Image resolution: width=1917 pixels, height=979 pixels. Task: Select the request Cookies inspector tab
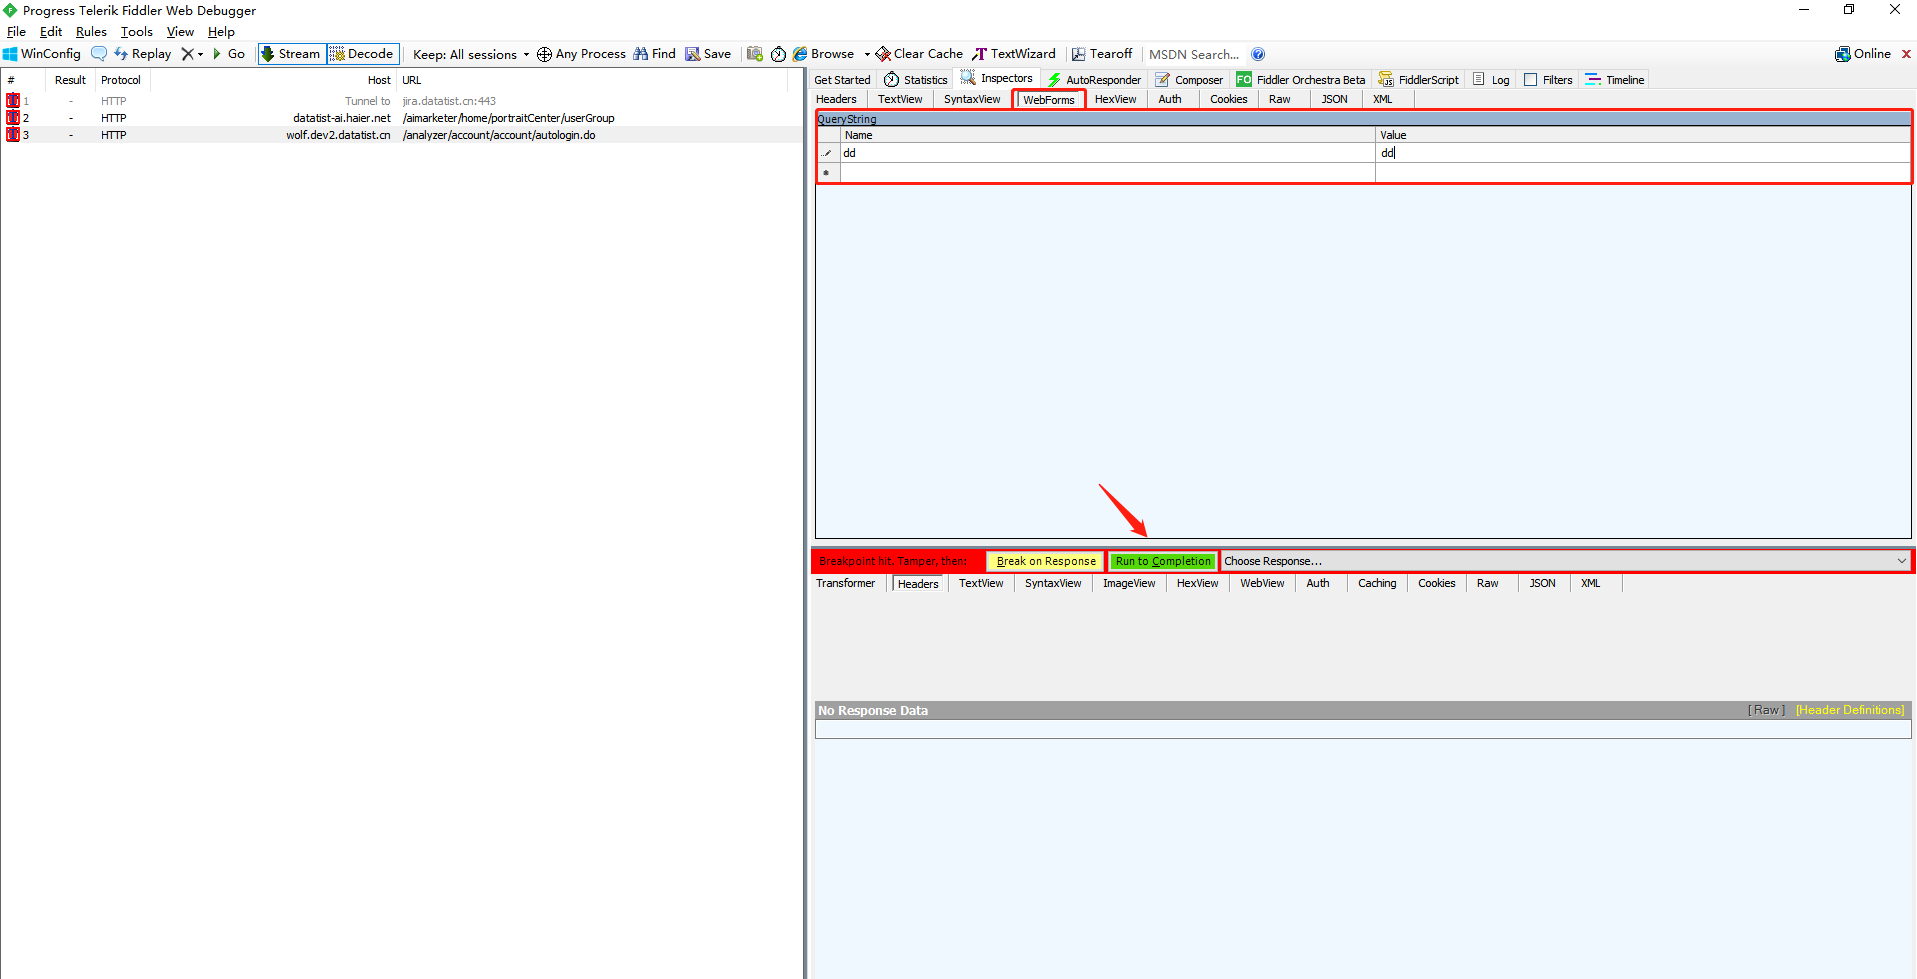pos(1228,99)
